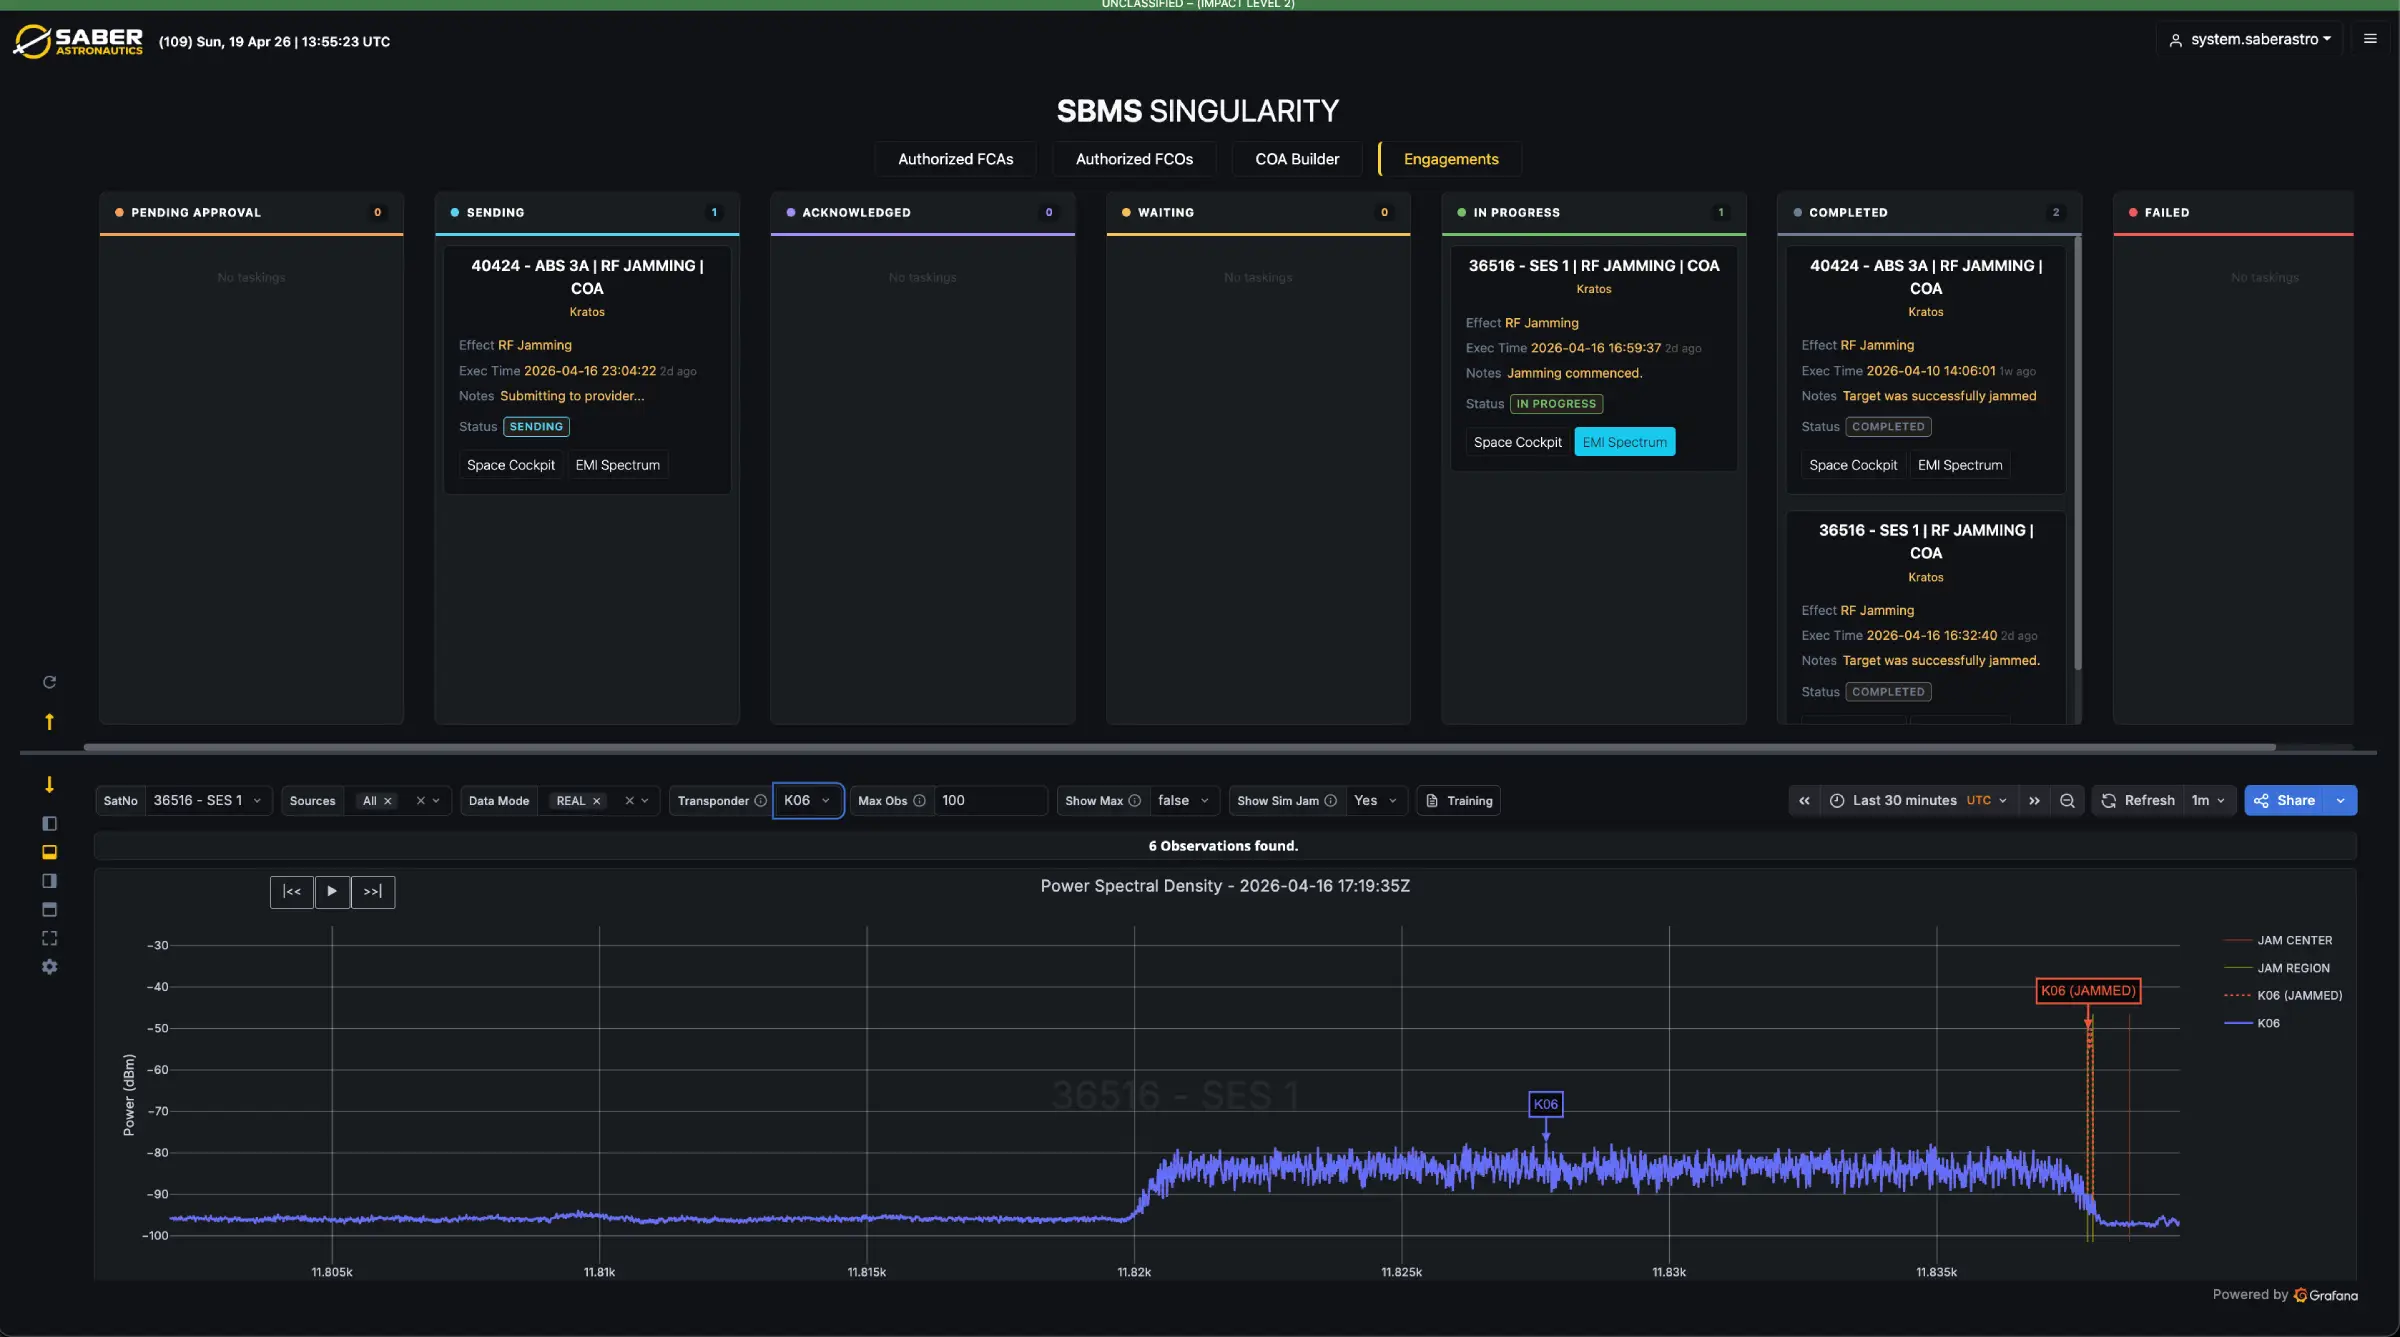Skip to the last observation frame

click(x=373, y=891)
